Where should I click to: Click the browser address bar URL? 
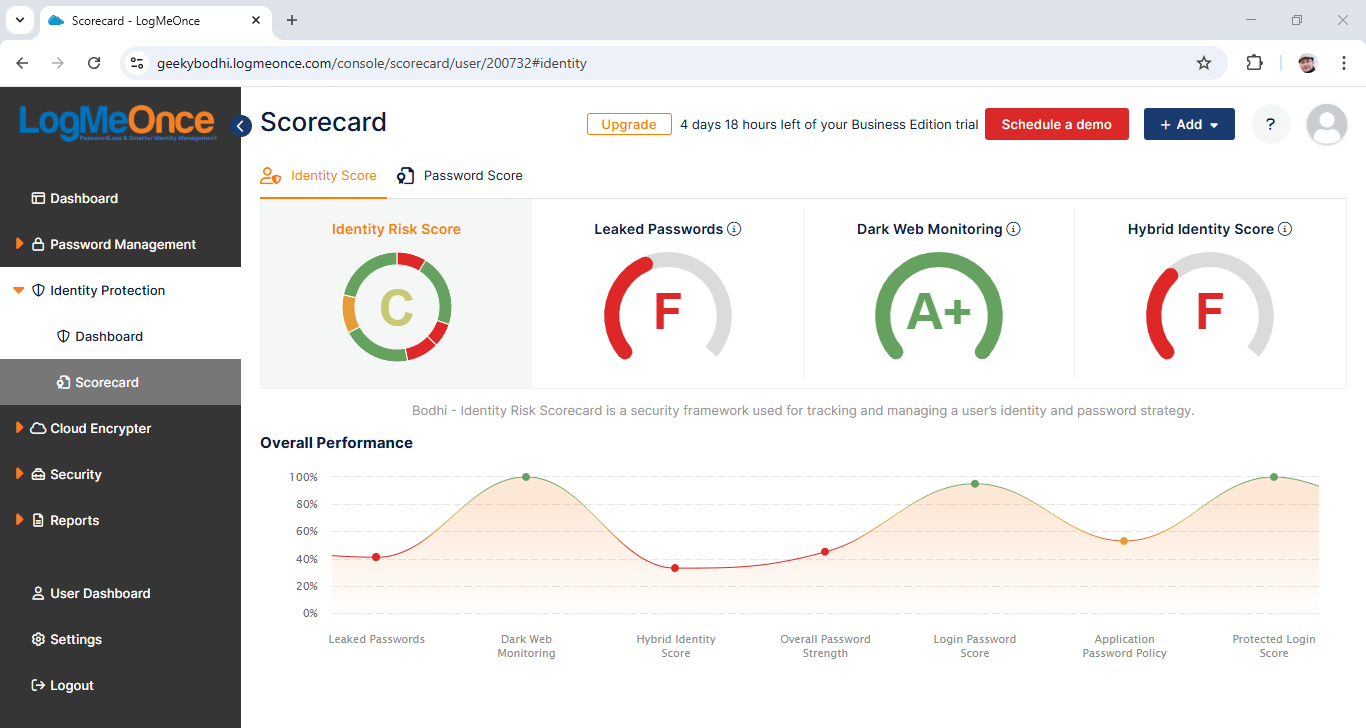[372, 63]
